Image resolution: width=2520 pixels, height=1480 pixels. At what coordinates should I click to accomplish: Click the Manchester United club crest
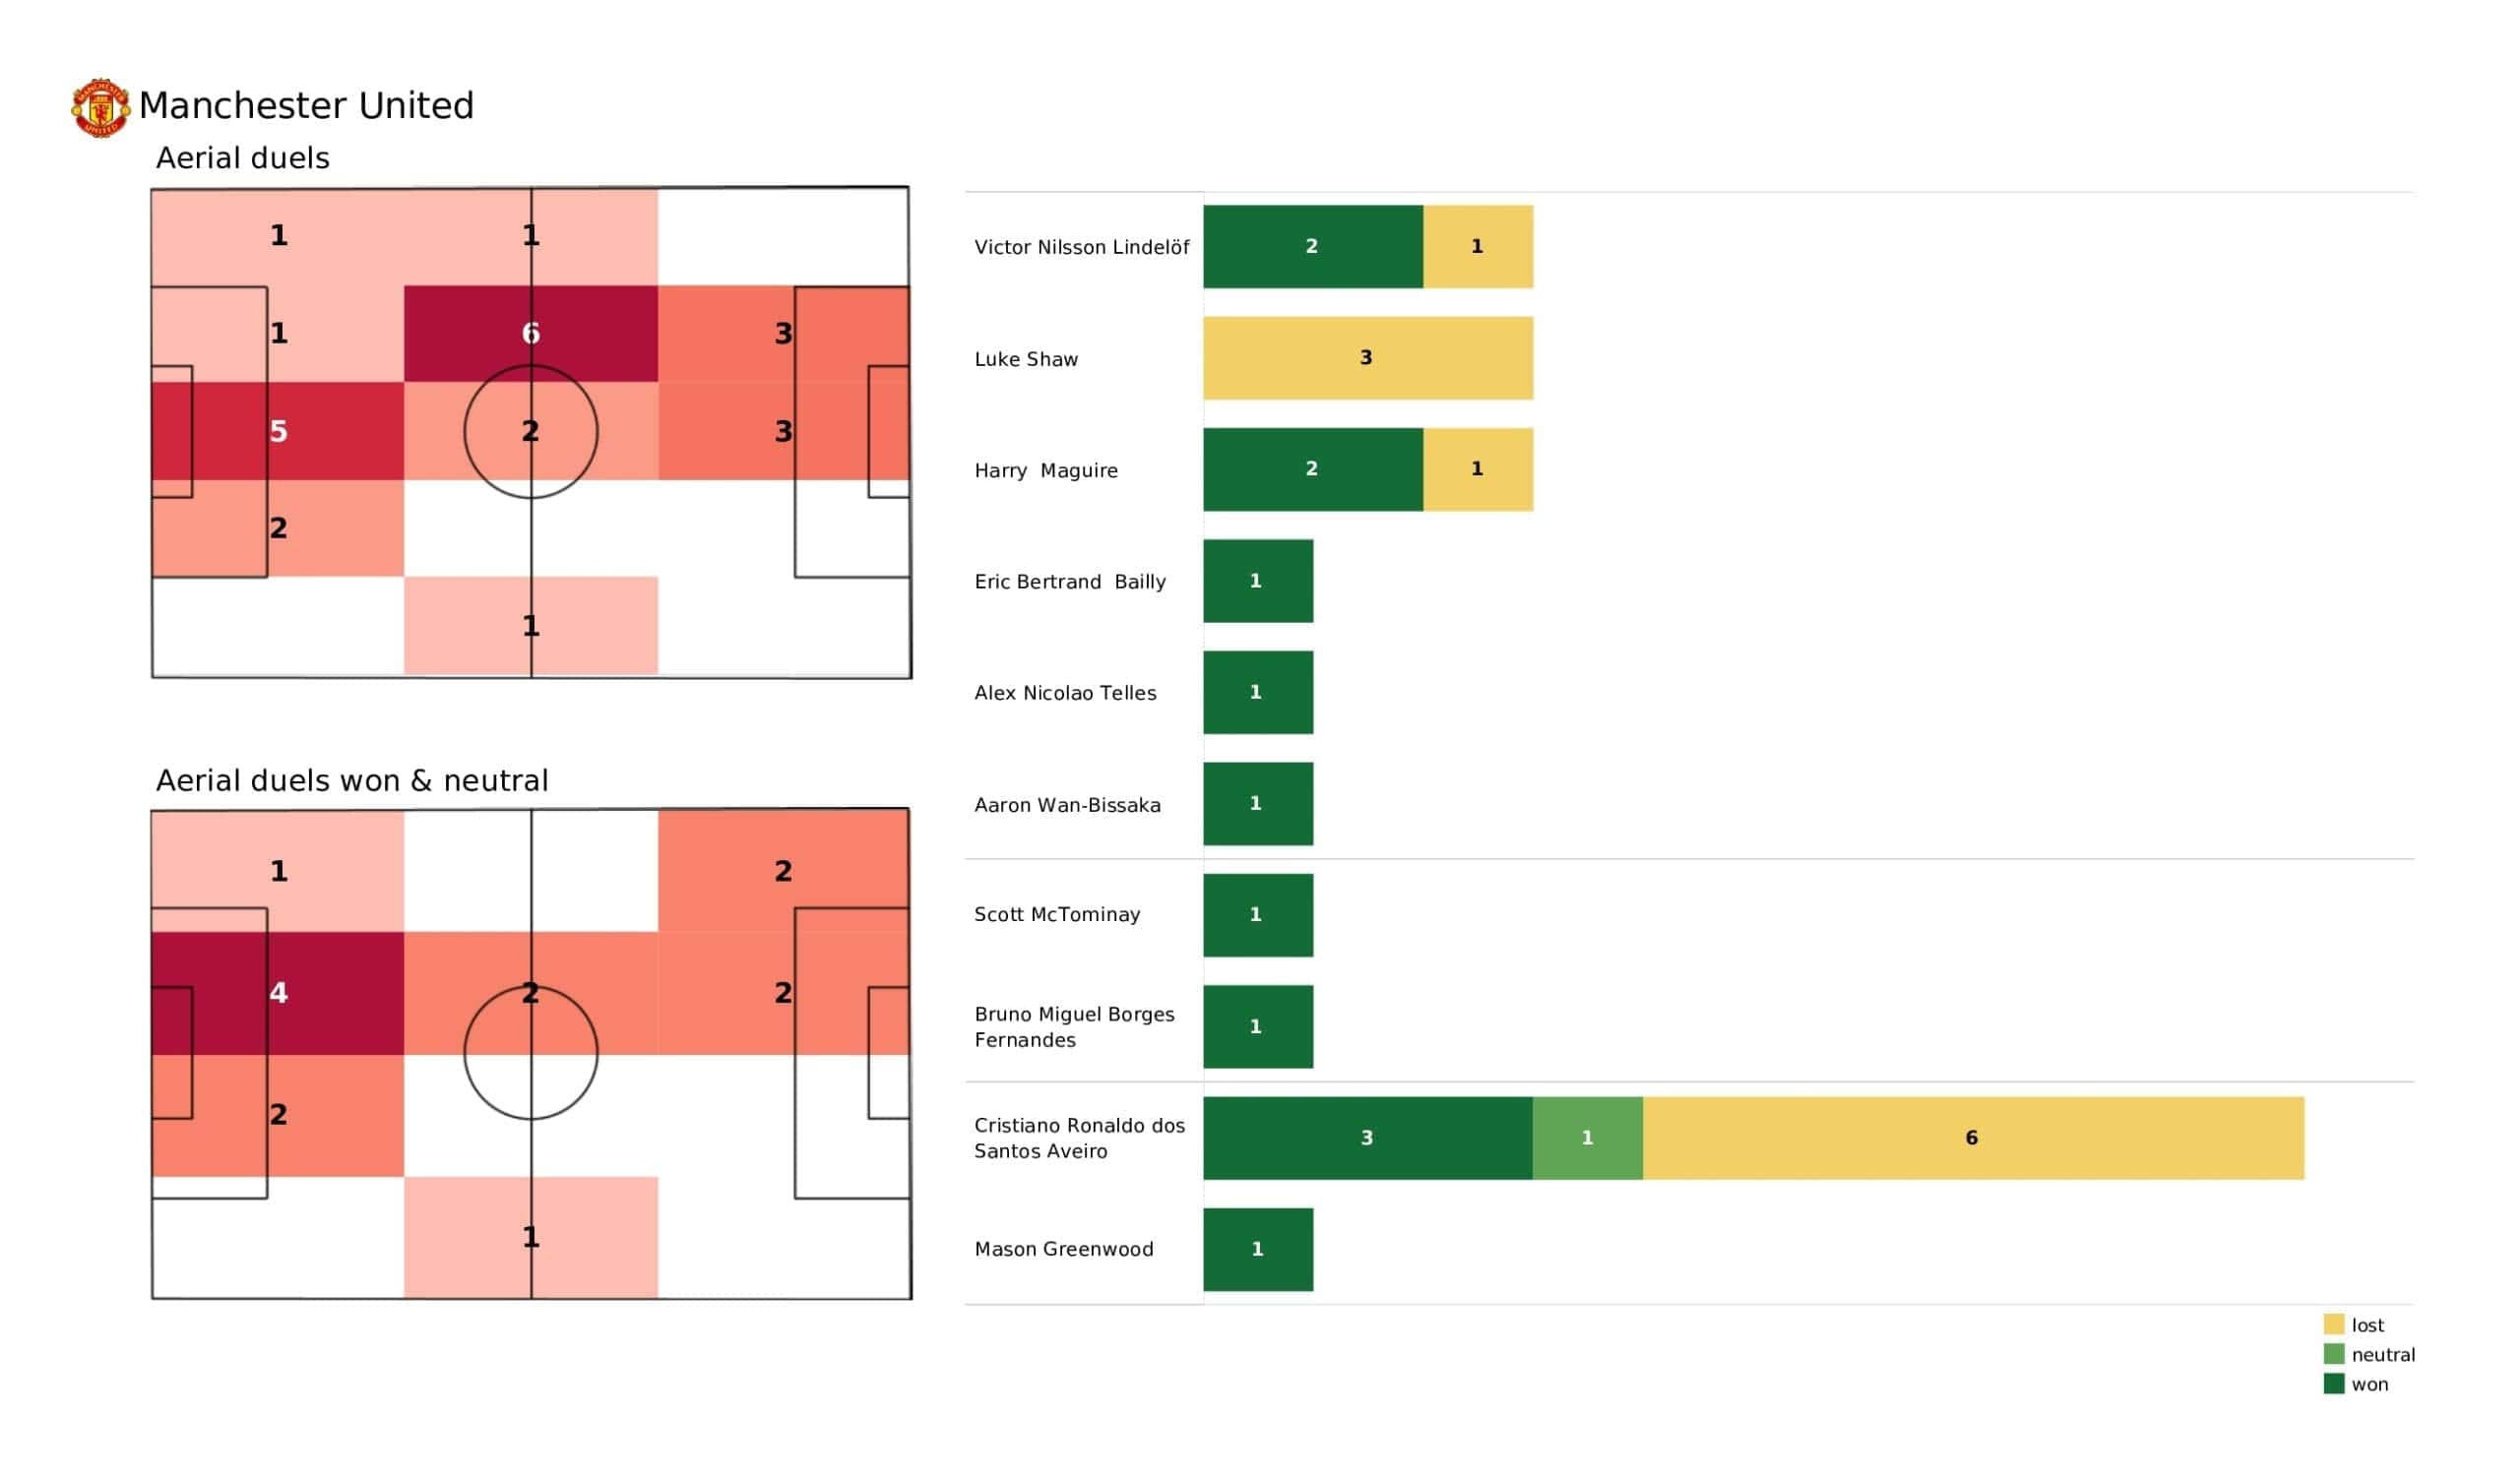tap(100, 108)
